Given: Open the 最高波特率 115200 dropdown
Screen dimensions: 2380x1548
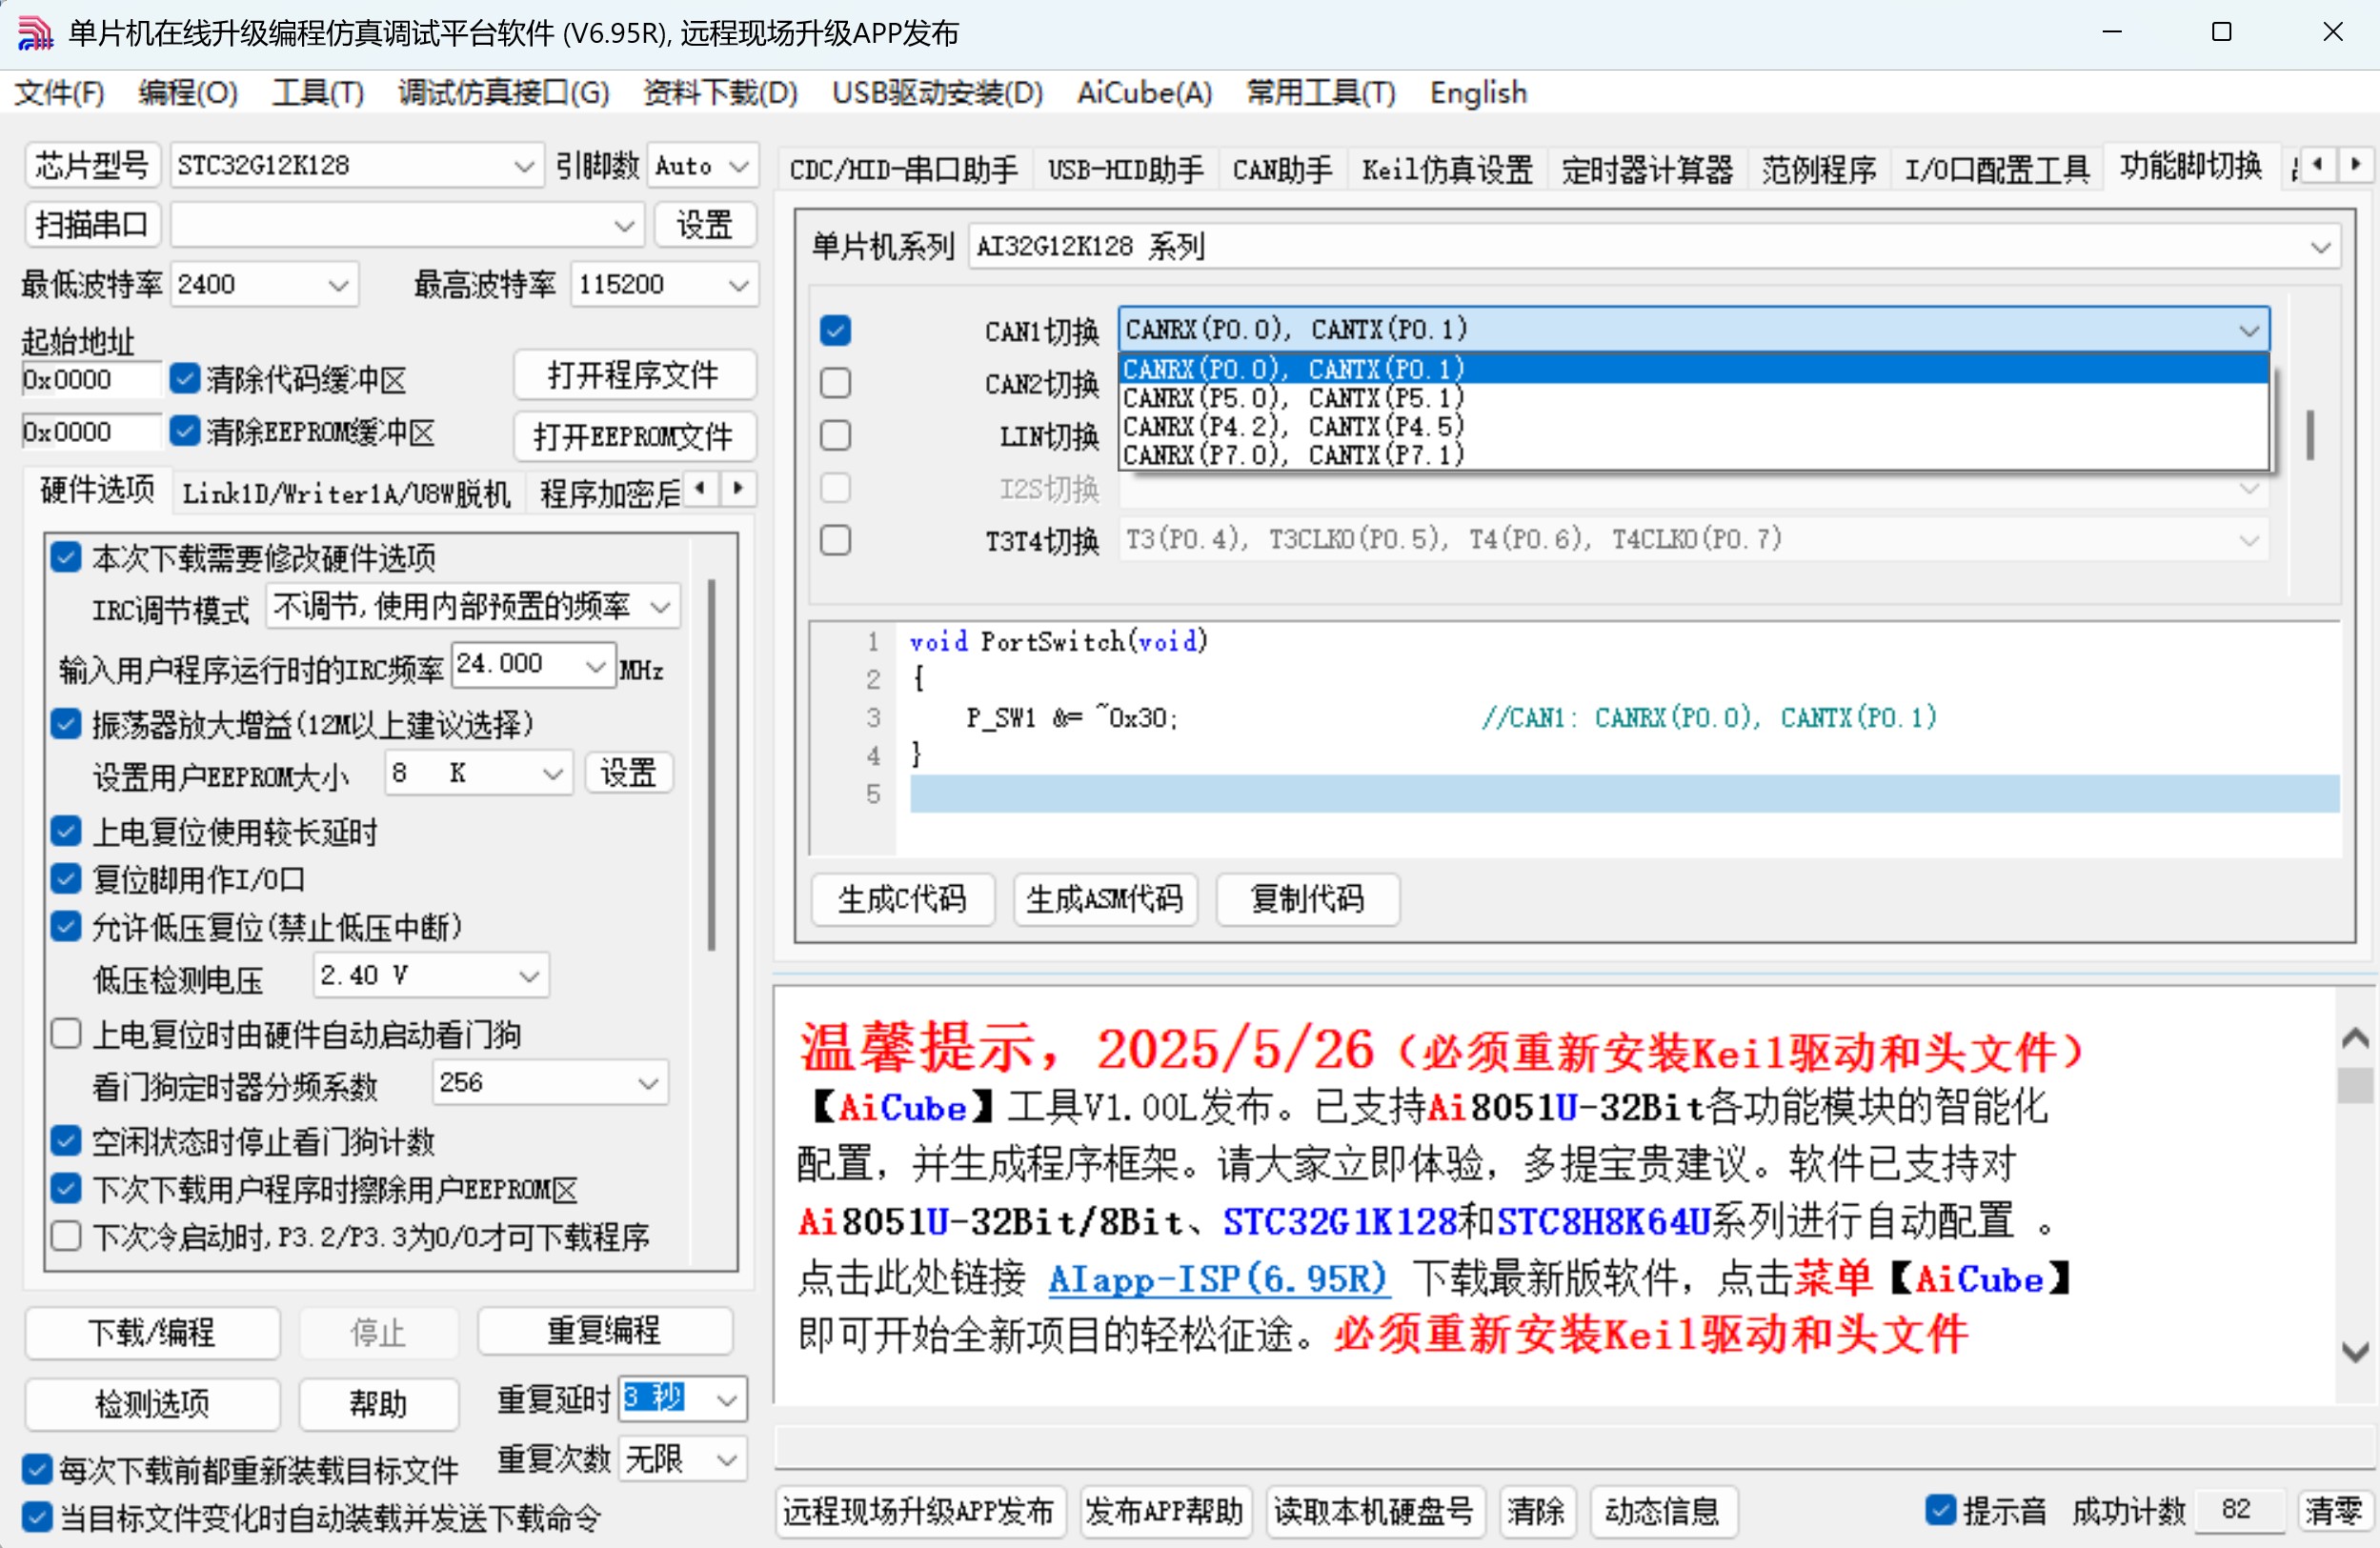Looking at the screenshot, I should point(665,285).
